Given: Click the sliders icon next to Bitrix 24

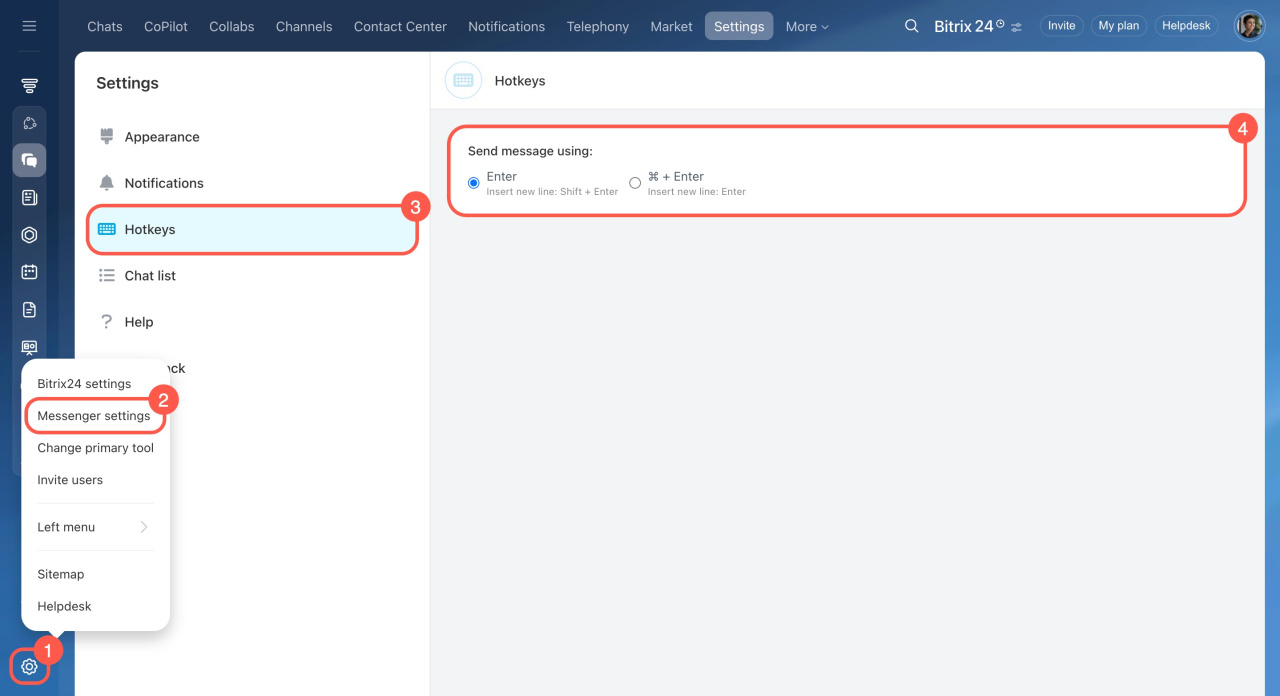Looking at the screenshot, I should (x=1017, y=27).
